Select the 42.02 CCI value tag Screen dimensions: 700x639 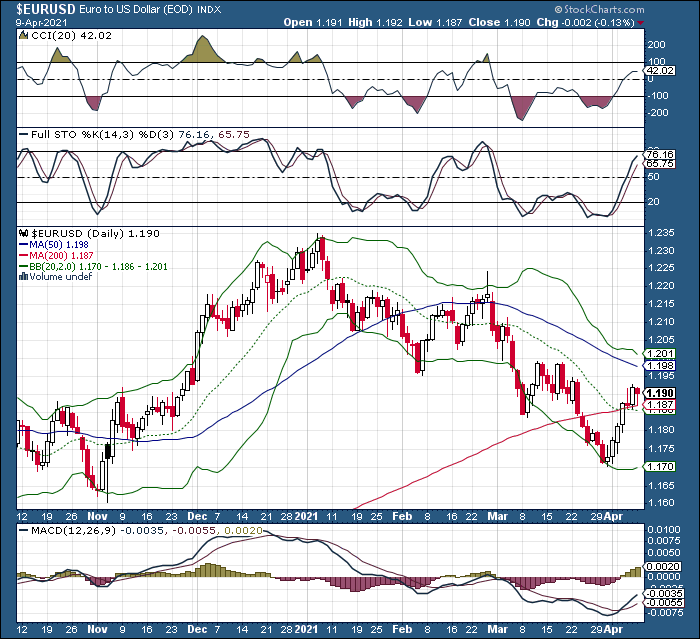(x=659, y=71)
